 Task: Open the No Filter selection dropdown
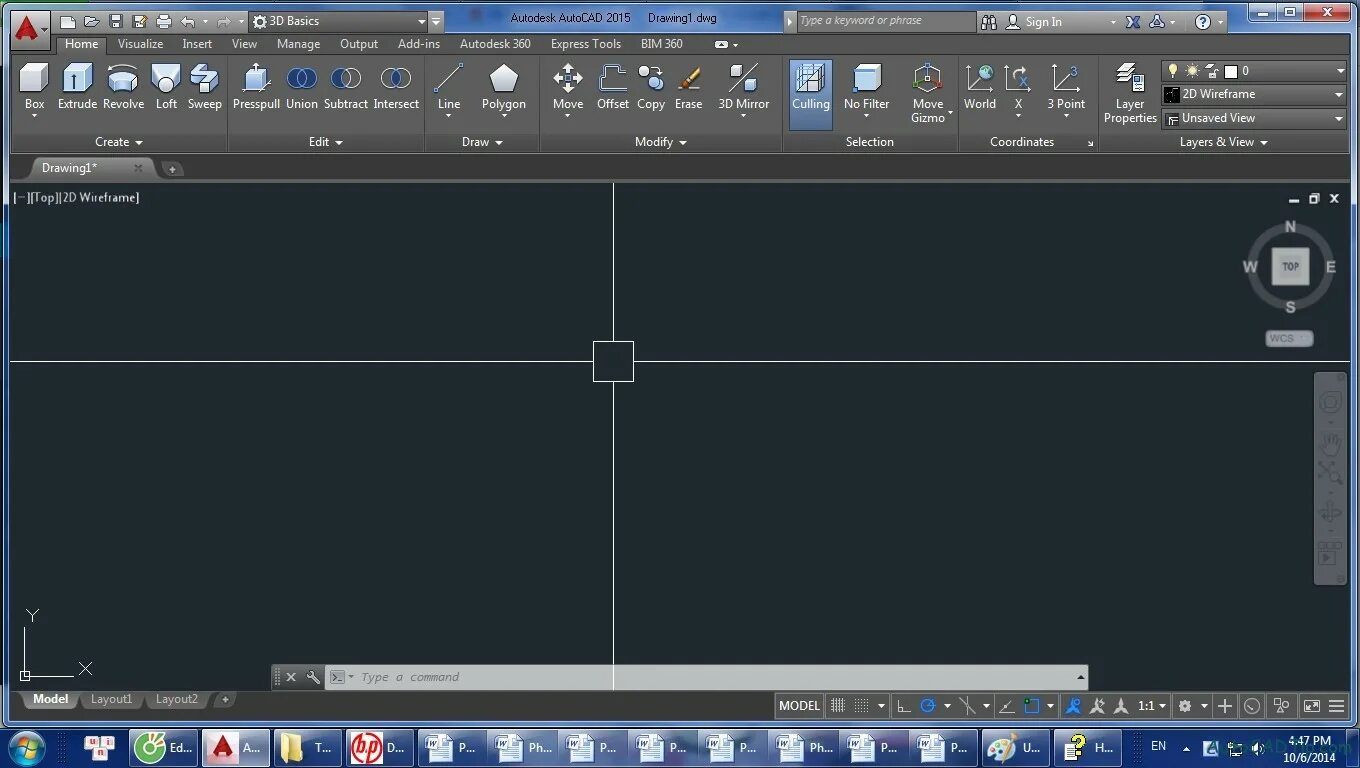point(866,93)
